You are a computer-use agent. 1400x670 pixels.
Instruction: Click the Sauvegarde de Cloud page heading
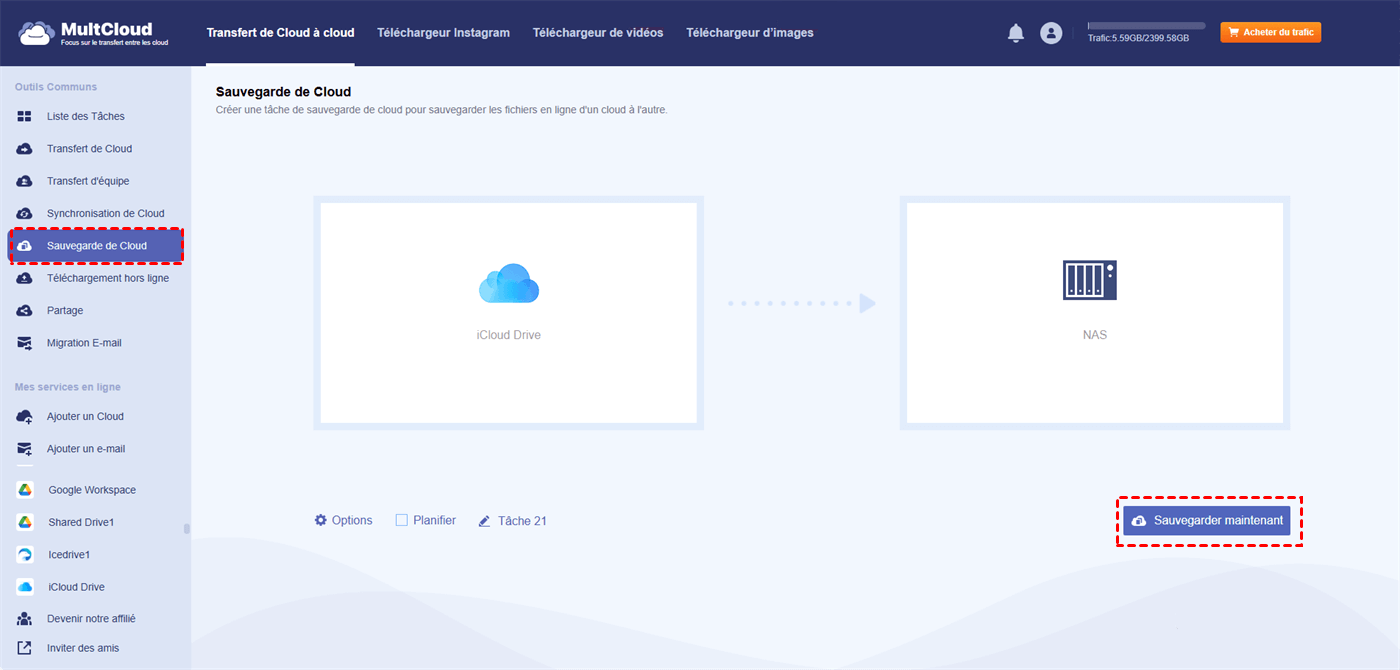pos(283,92)
